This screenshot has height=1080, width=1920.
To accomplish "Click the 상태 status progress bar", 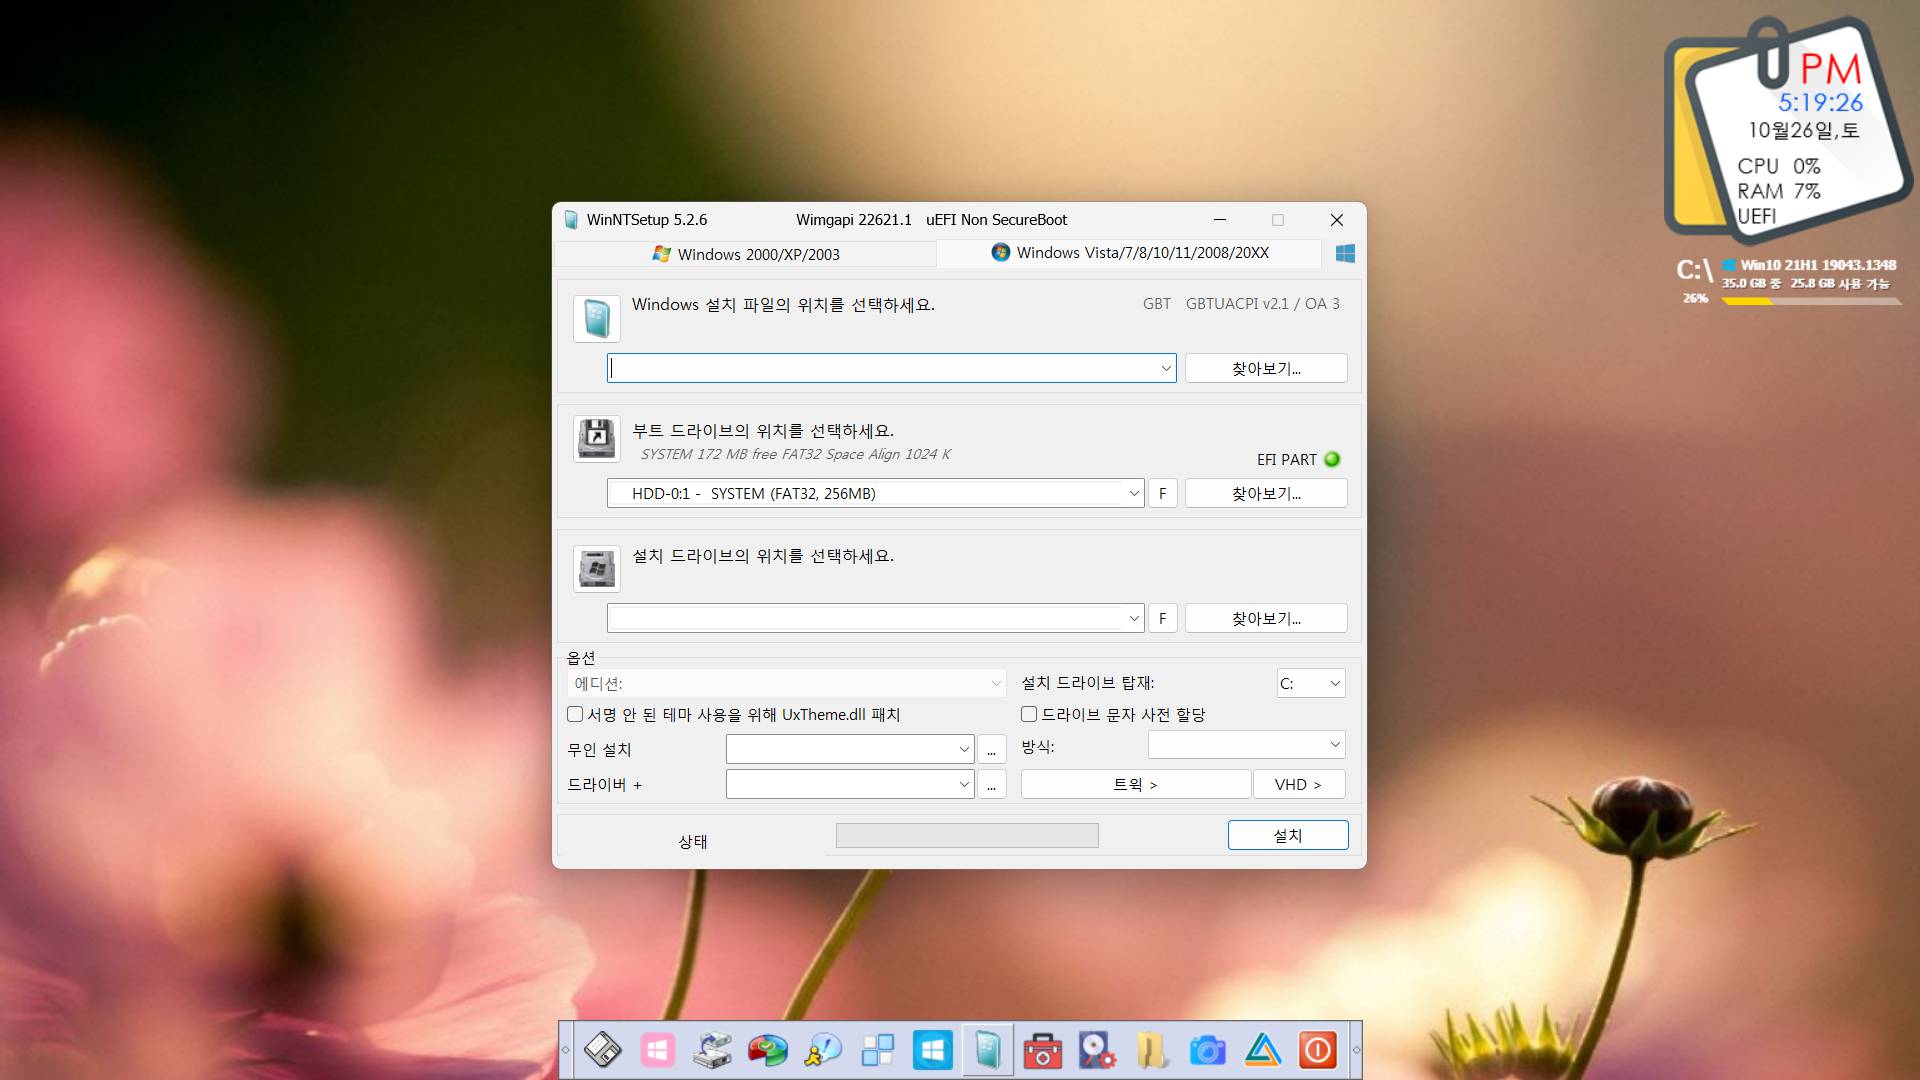I will tap(967, 835).
